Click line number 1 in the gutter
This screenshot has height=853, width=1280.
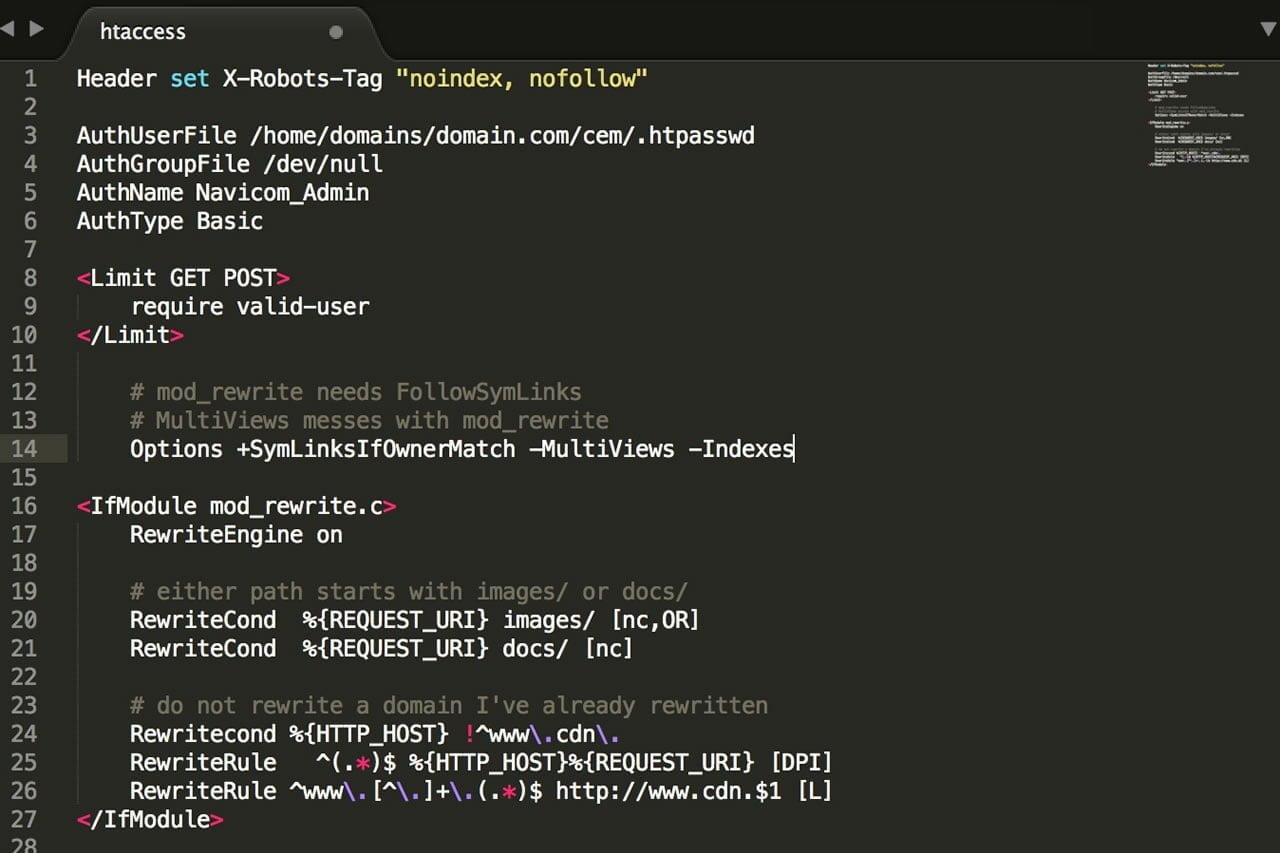click(x=30, y=78)
